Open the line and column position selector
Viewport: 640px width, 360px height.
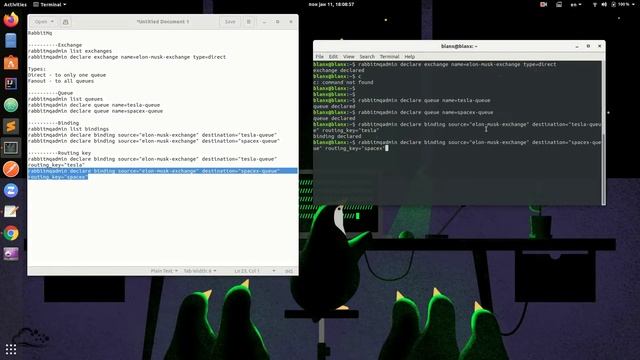[254, 271]
